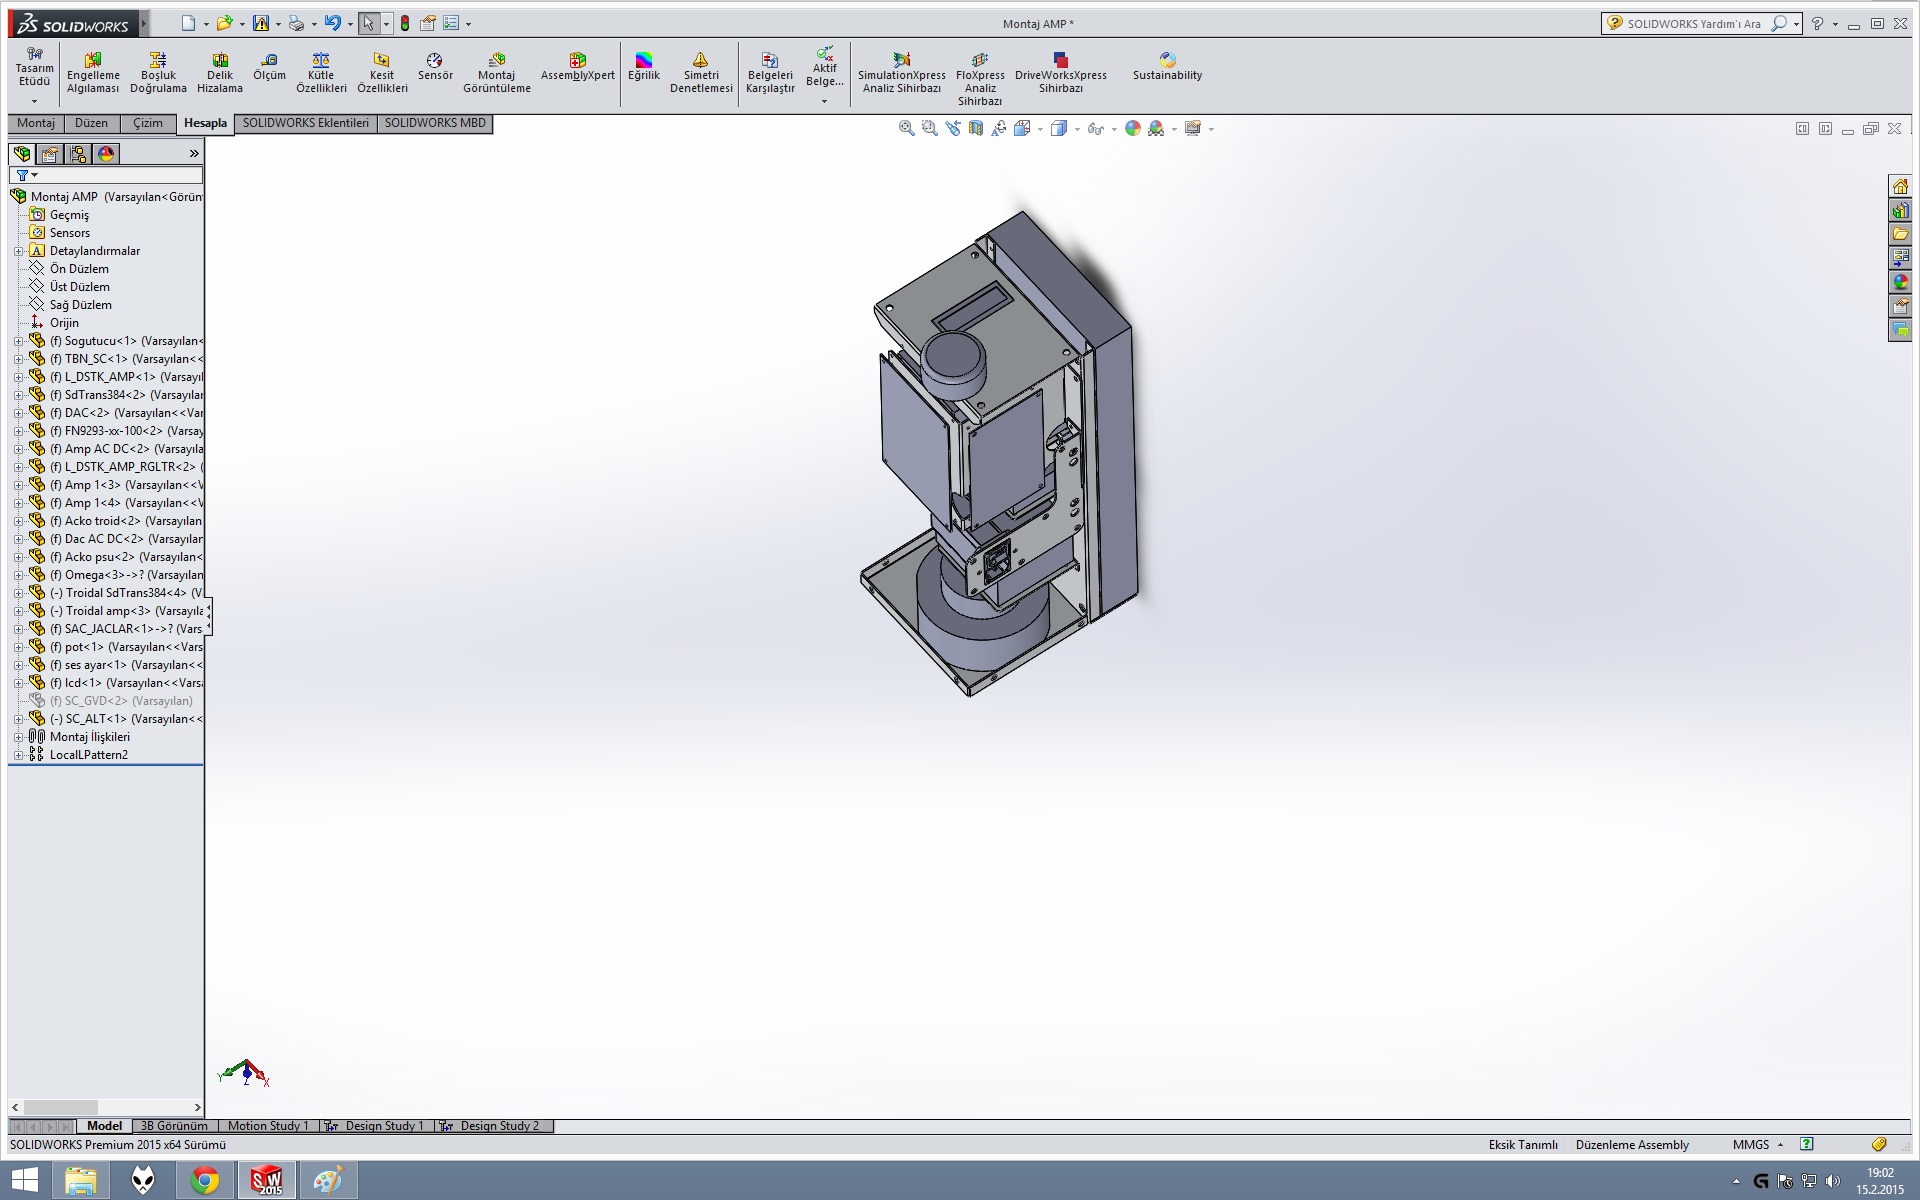Image resolution: width=1920 pixels, height=1200 pixels.
Task: Click the Previous View icon
Action: pyautogui.click(x=952, y=128)
